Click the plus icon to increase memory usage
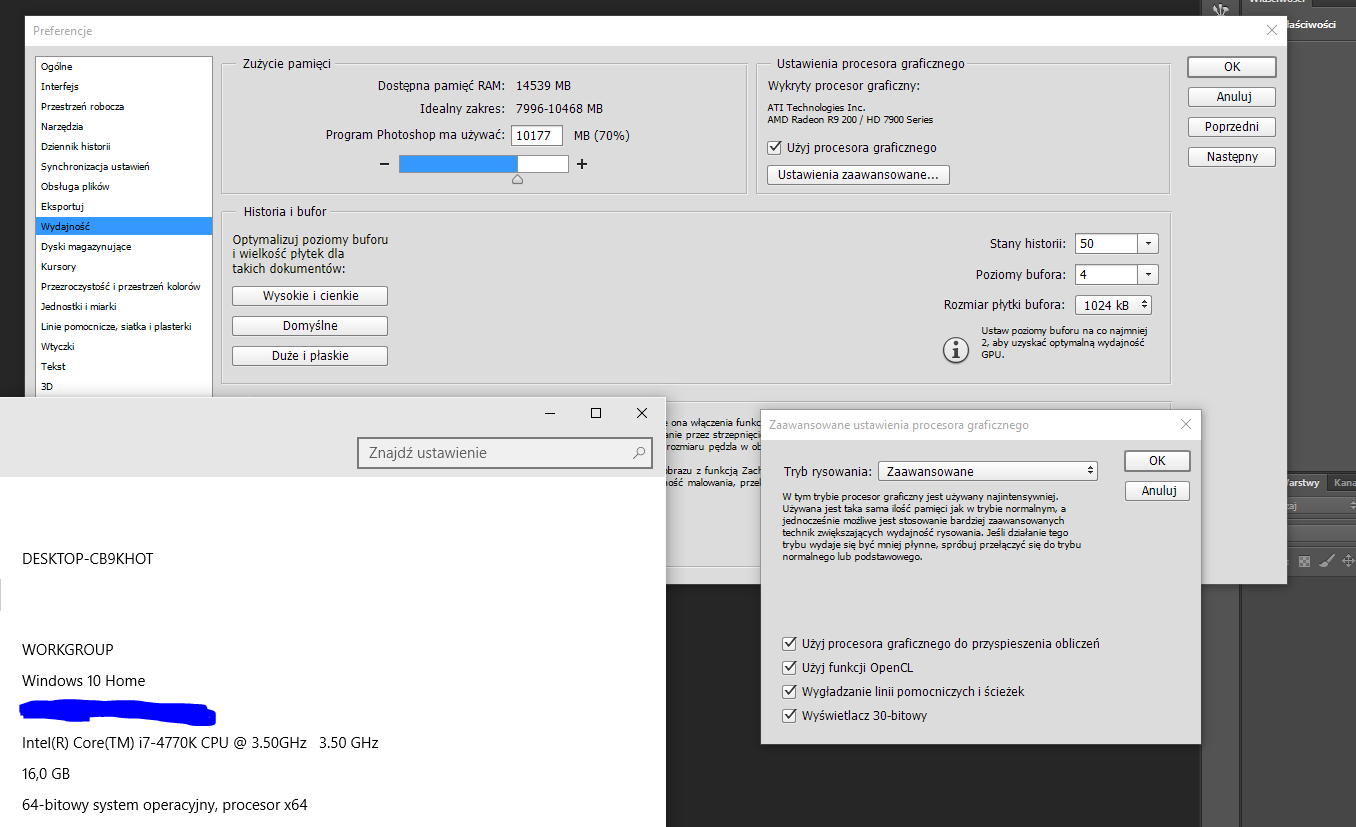 (x=582, y=164)
